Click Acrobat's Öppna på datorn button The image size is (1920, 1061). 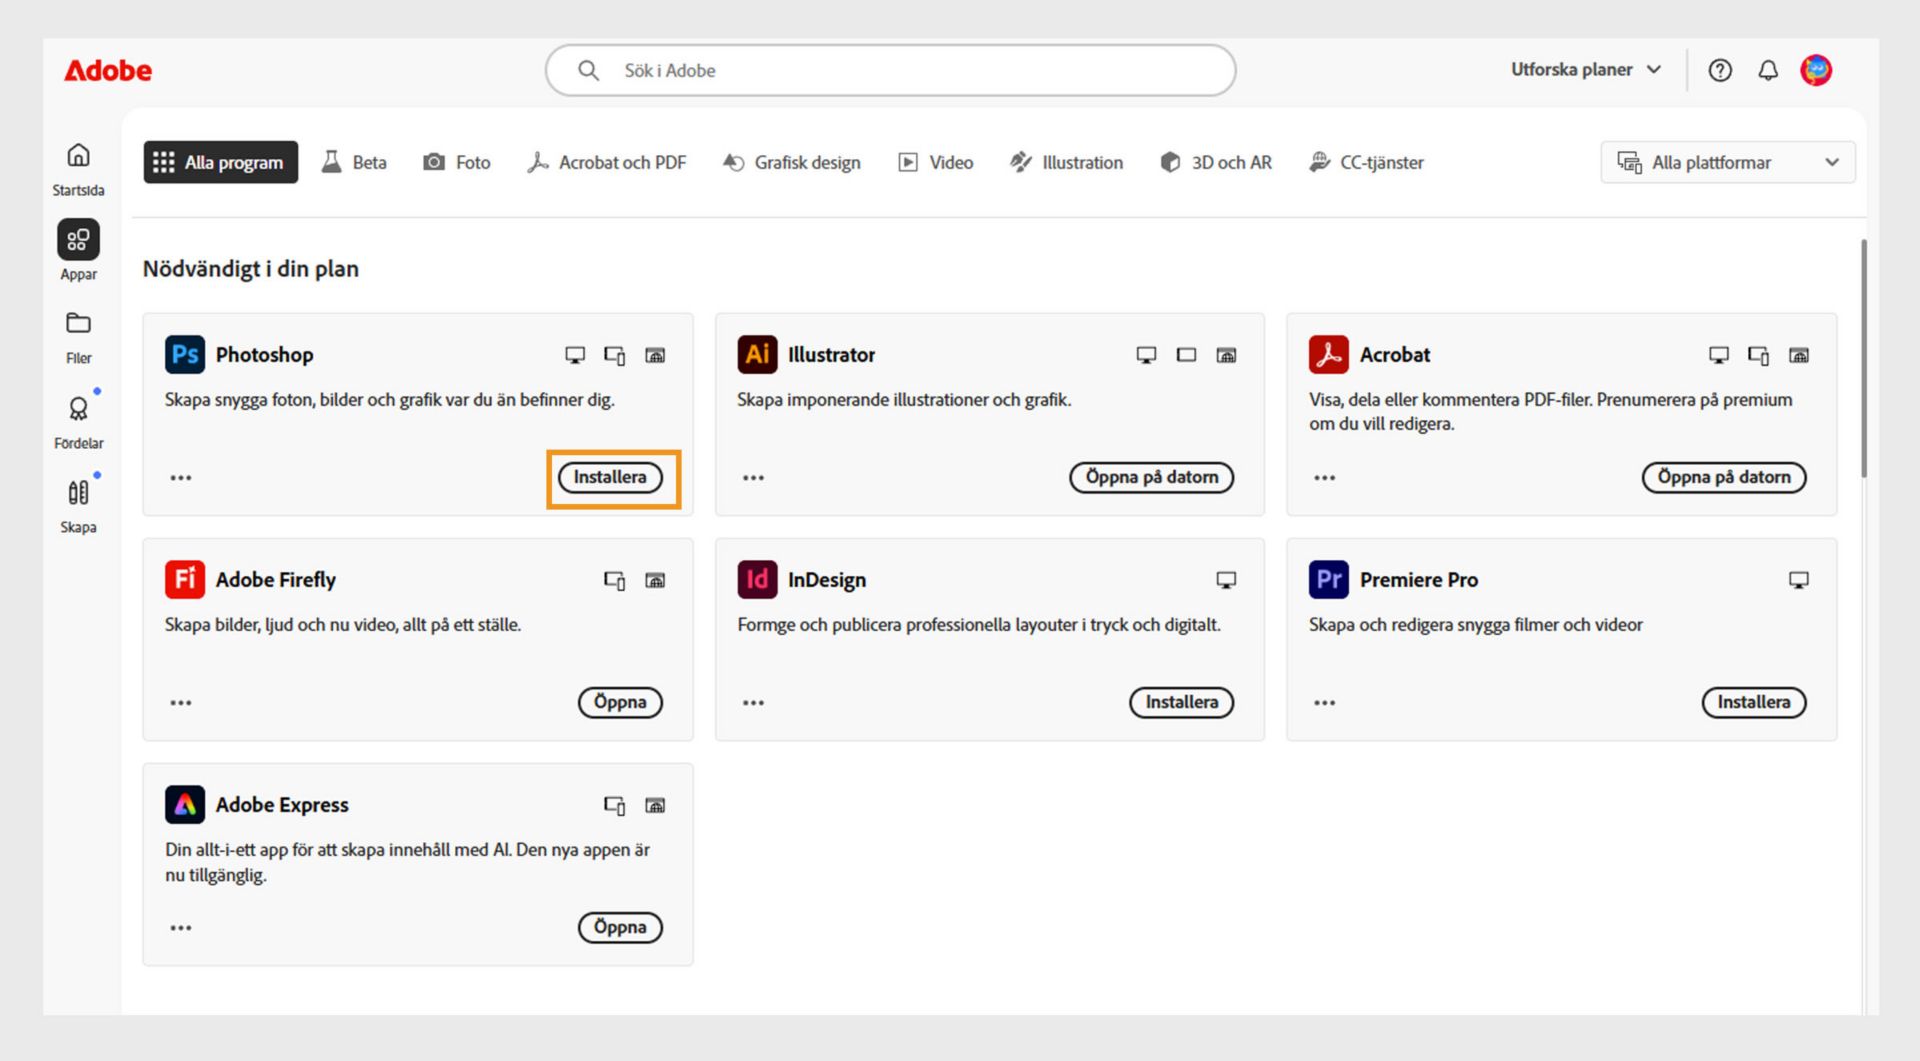click(x=1724, y=478)
